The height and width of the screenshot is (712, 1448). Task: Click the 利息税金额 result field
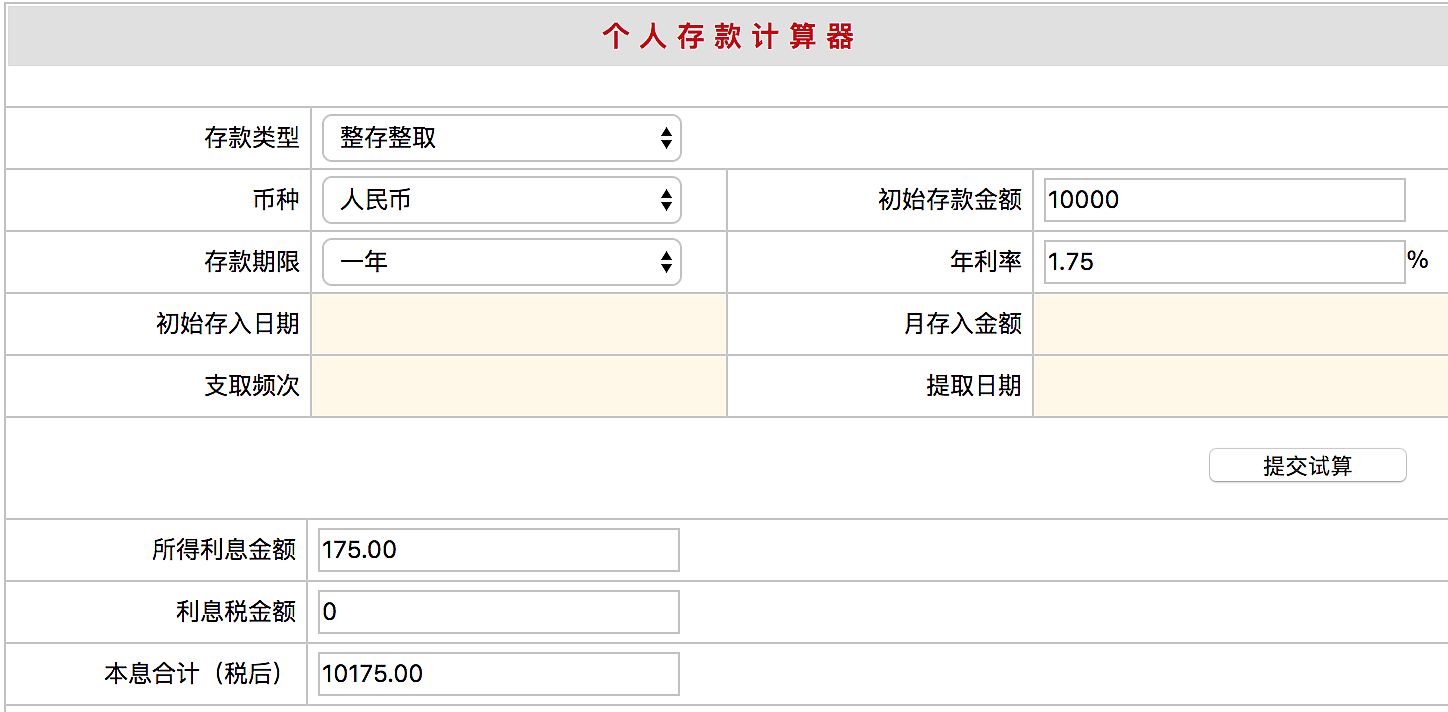point(498,612)
